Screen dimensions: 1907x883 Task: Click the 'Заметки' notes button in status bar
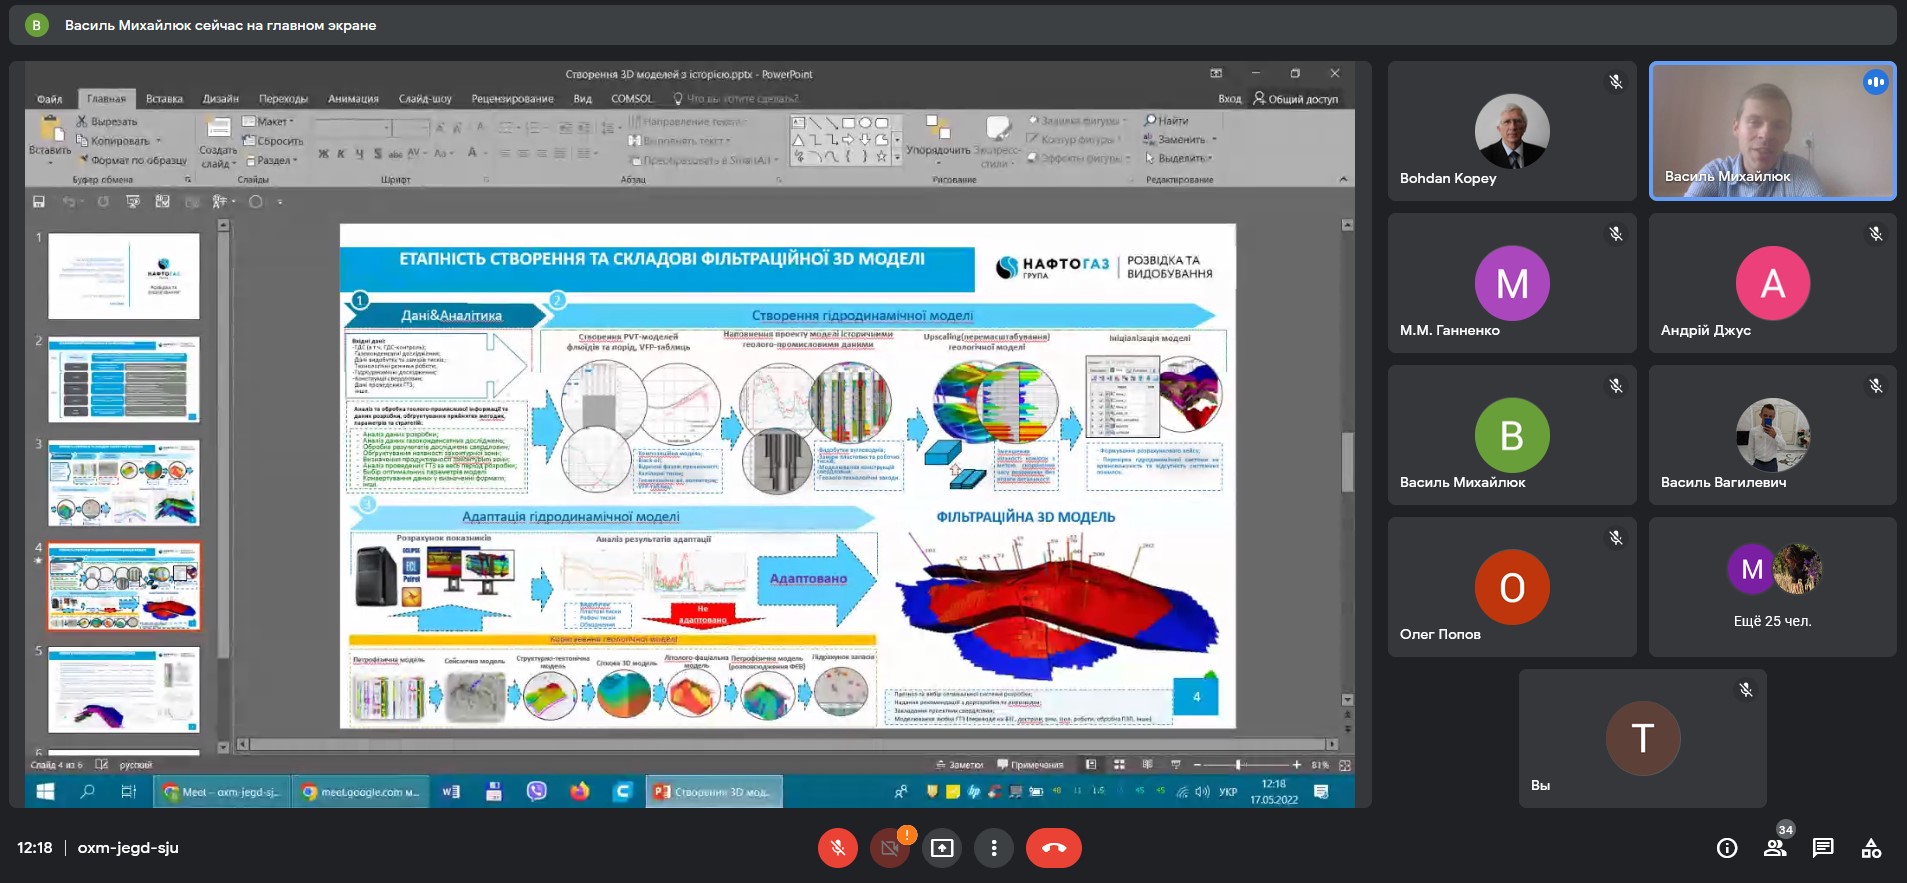point(960,765)
